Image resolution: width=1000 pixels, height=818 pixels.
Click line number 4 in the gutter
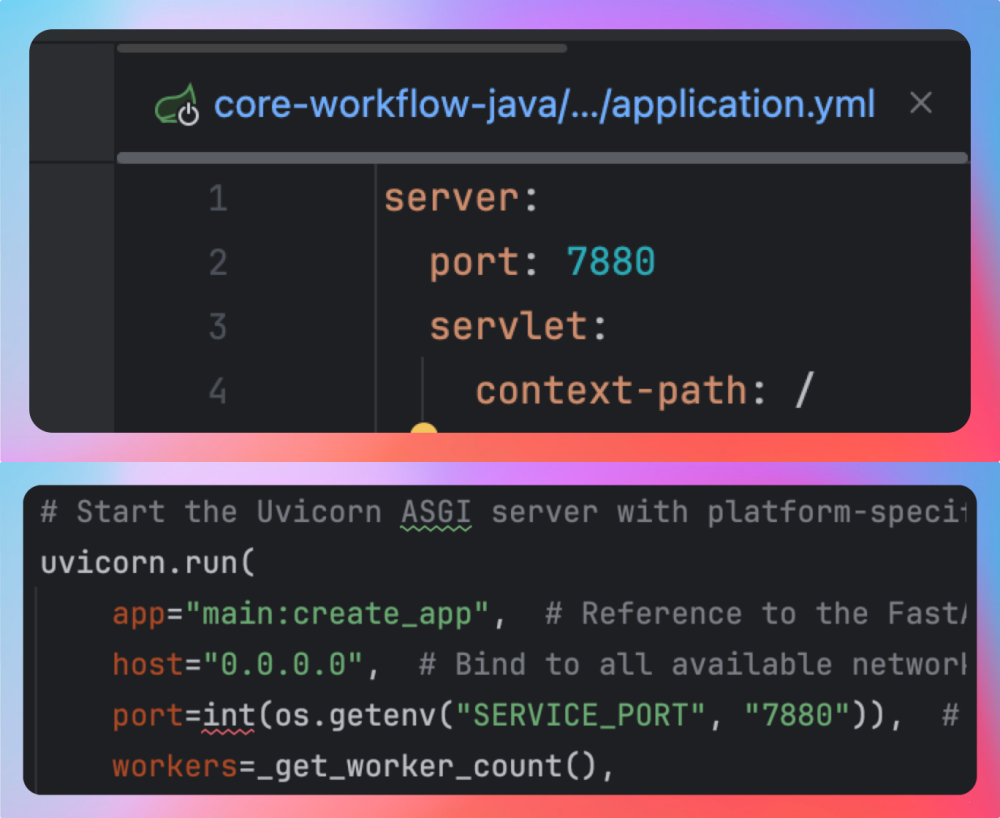point(218,391)
